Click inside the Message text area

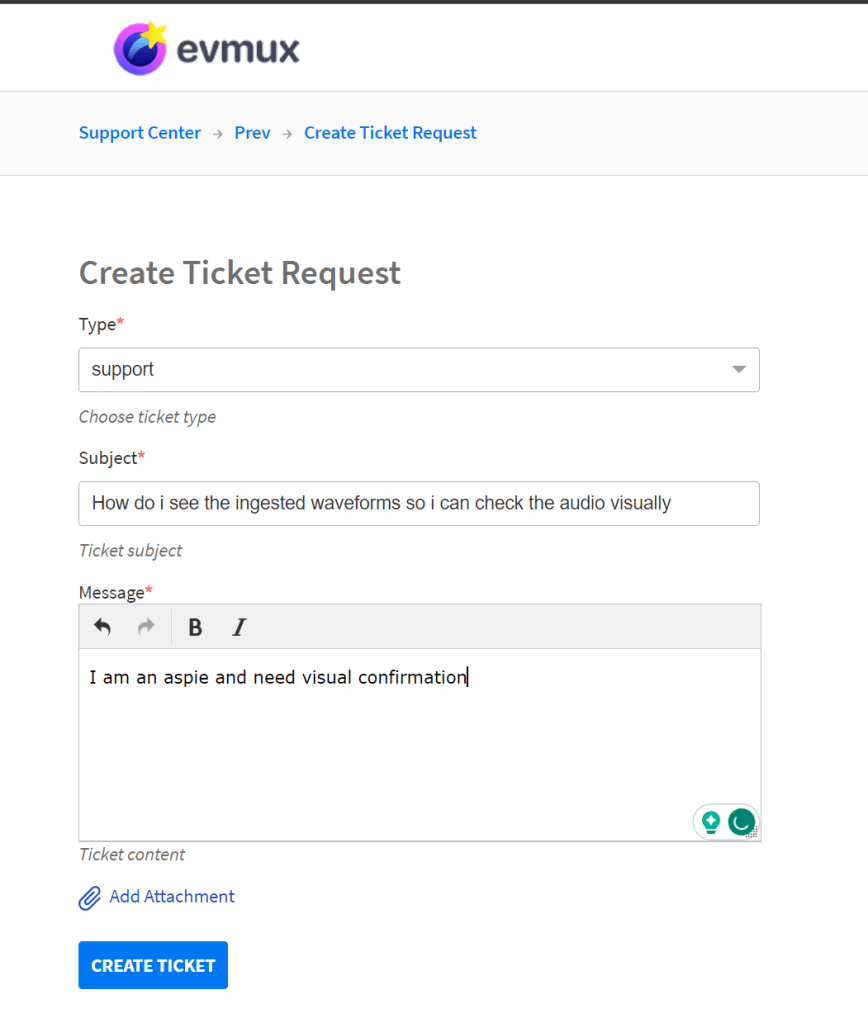420,744
